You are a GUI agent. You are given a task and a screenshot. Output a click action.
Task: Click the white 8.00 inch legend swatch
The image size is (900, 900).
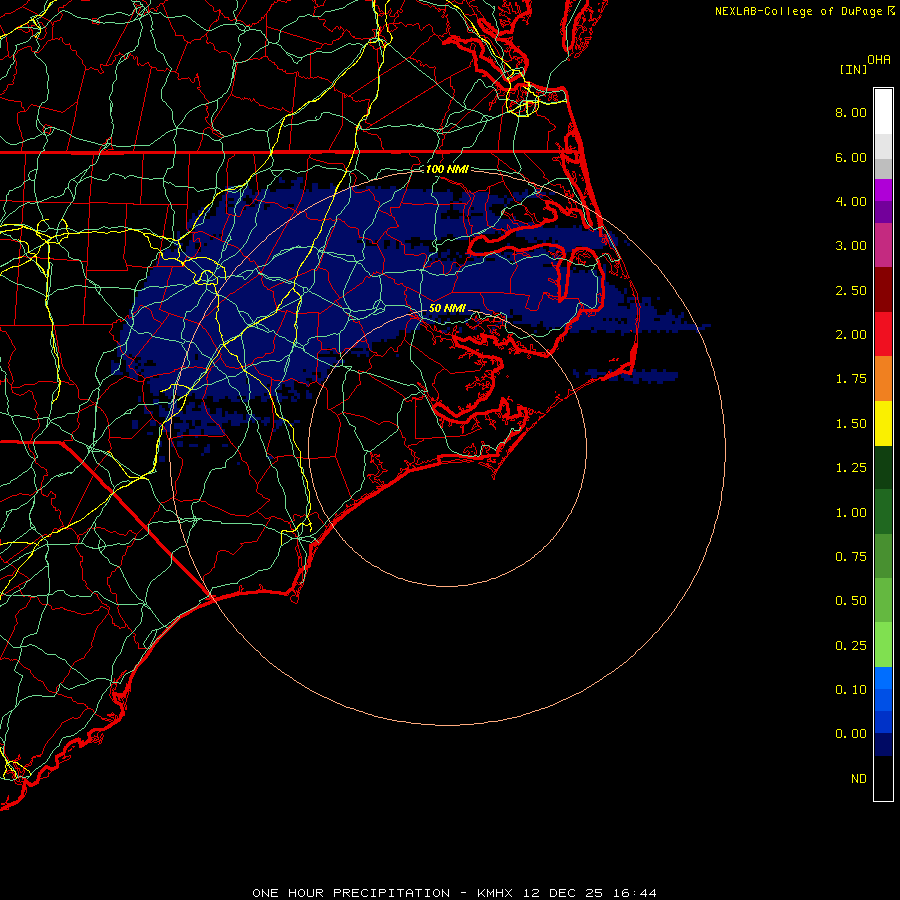coord(883,112)
